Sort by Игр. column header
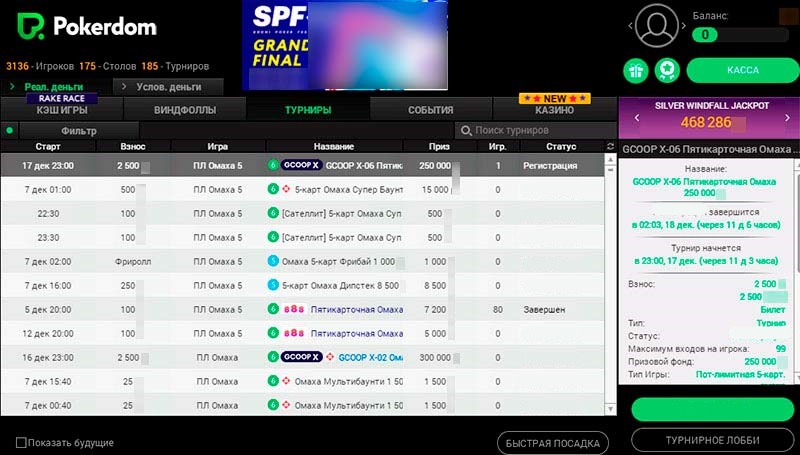800x455 pixels. 497,146
